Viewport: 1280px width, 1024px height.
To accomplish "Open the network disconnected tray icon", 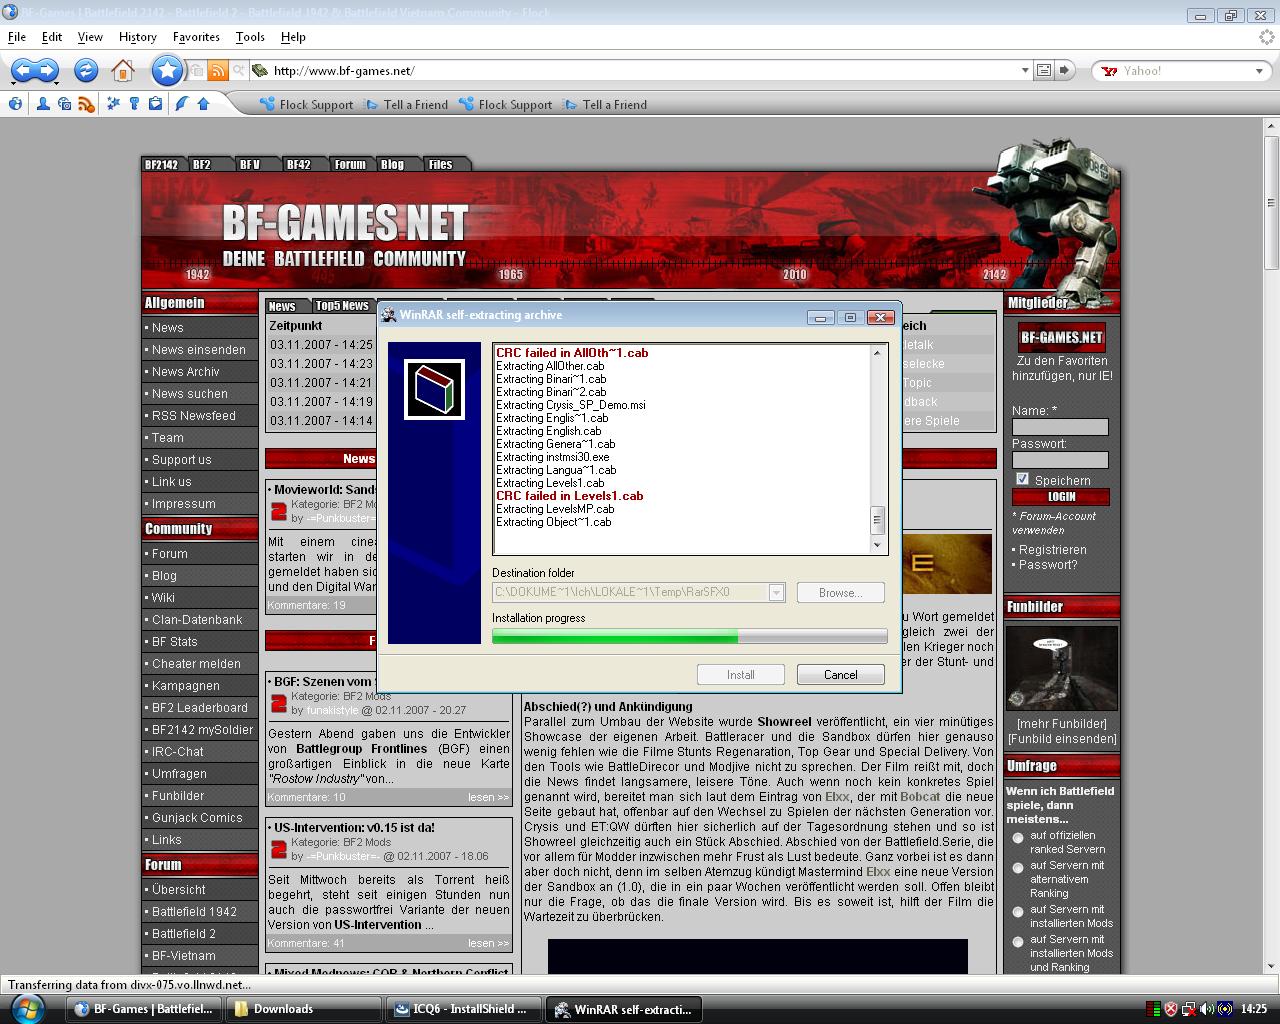I will point(1189,1009).
